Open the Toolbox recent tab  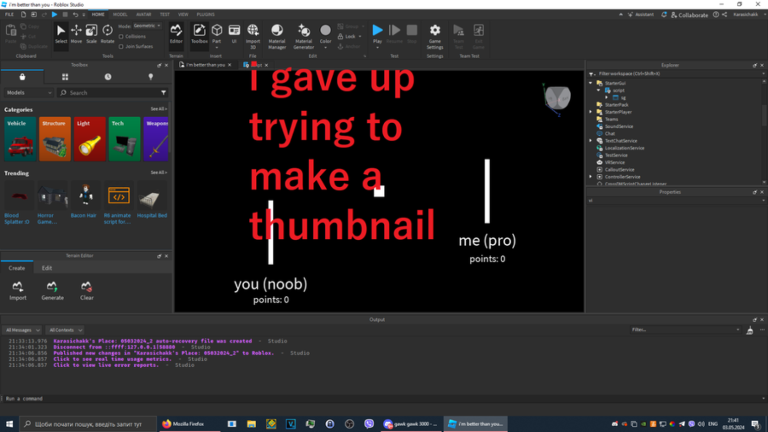click(108, 77)
